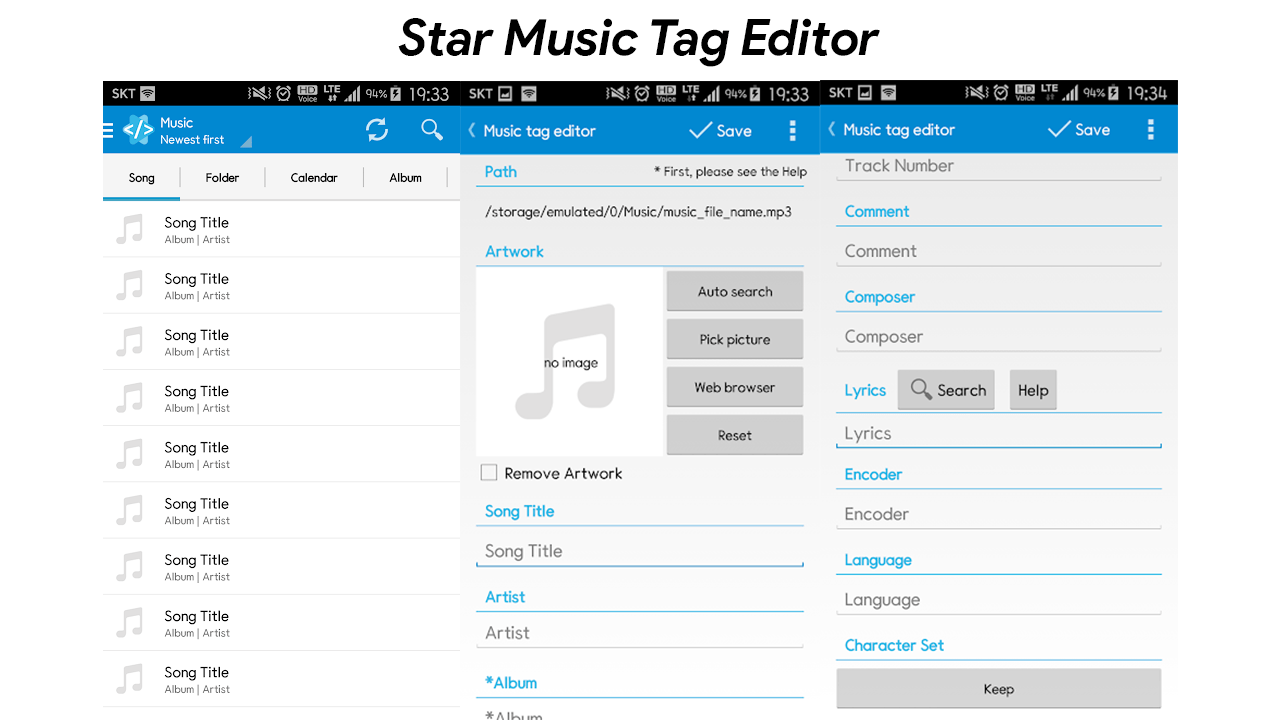Viewport: 1280px width, 720px height.
Task: Switch to the Calendar tab
Action: coord(314,177)
